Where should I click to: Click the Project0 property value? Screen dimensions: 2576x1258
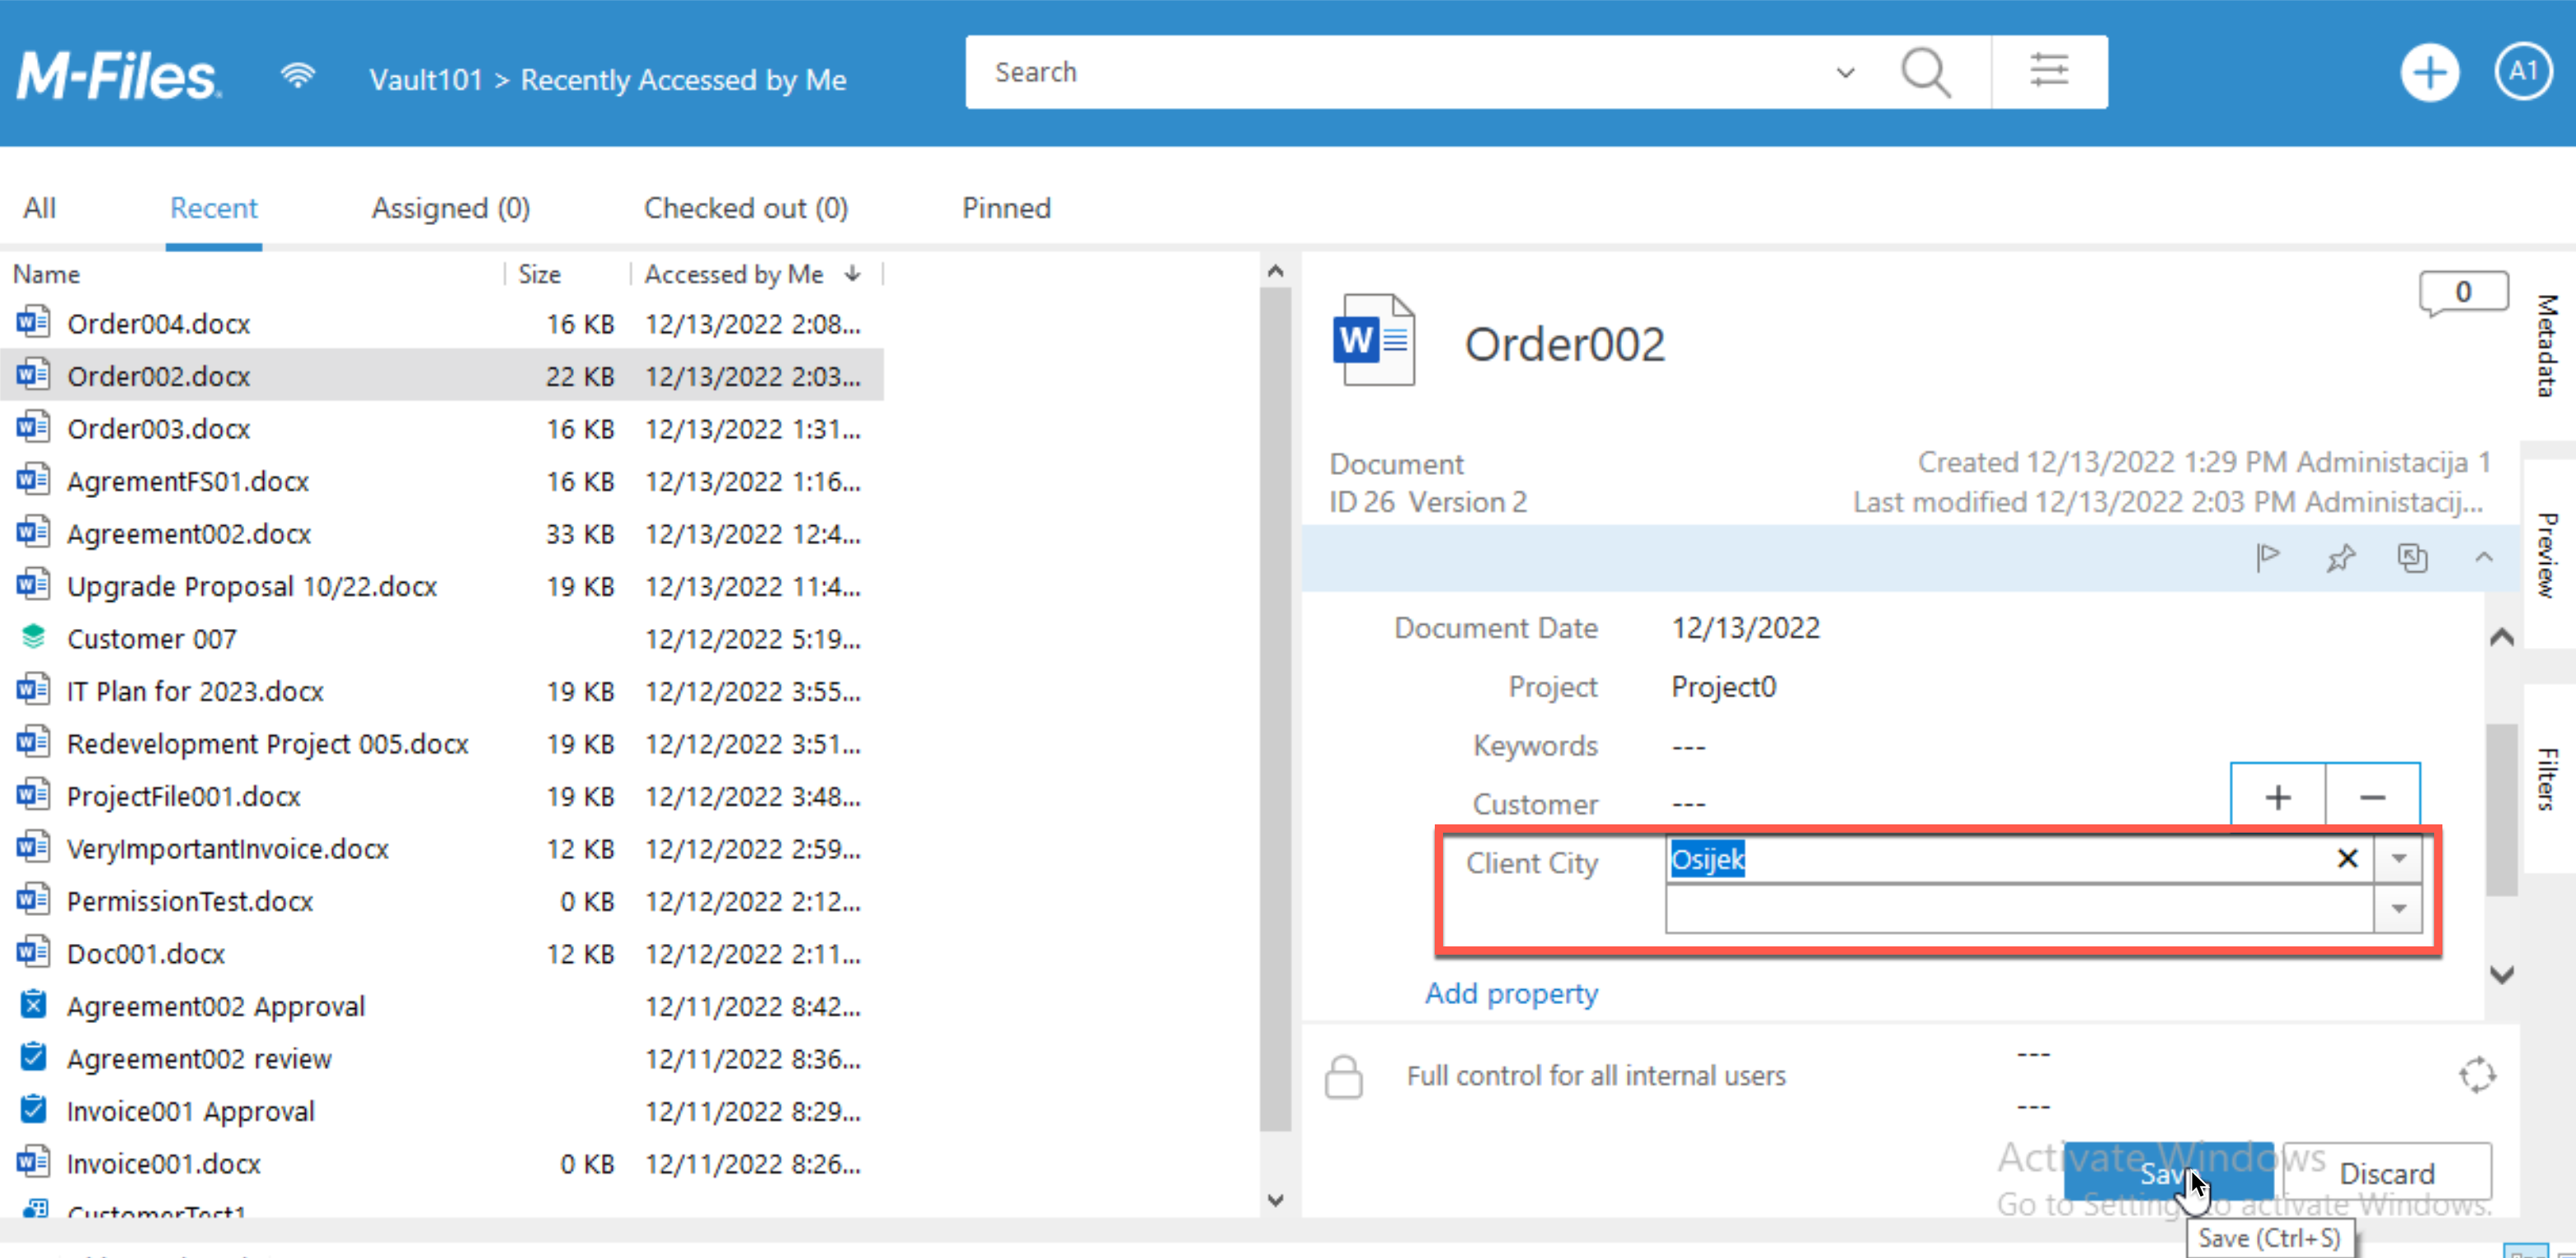(1723, 686)
